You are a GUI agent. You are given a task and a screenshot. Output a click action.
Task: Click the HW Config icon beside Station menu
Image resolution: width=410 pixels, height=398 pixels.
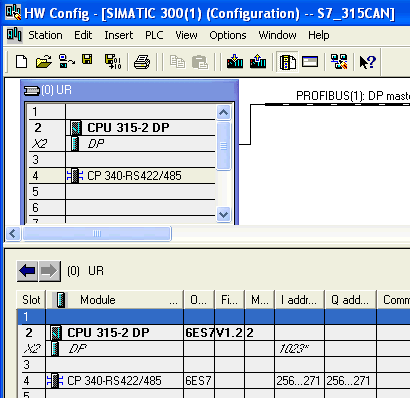(x=14, y=35)
